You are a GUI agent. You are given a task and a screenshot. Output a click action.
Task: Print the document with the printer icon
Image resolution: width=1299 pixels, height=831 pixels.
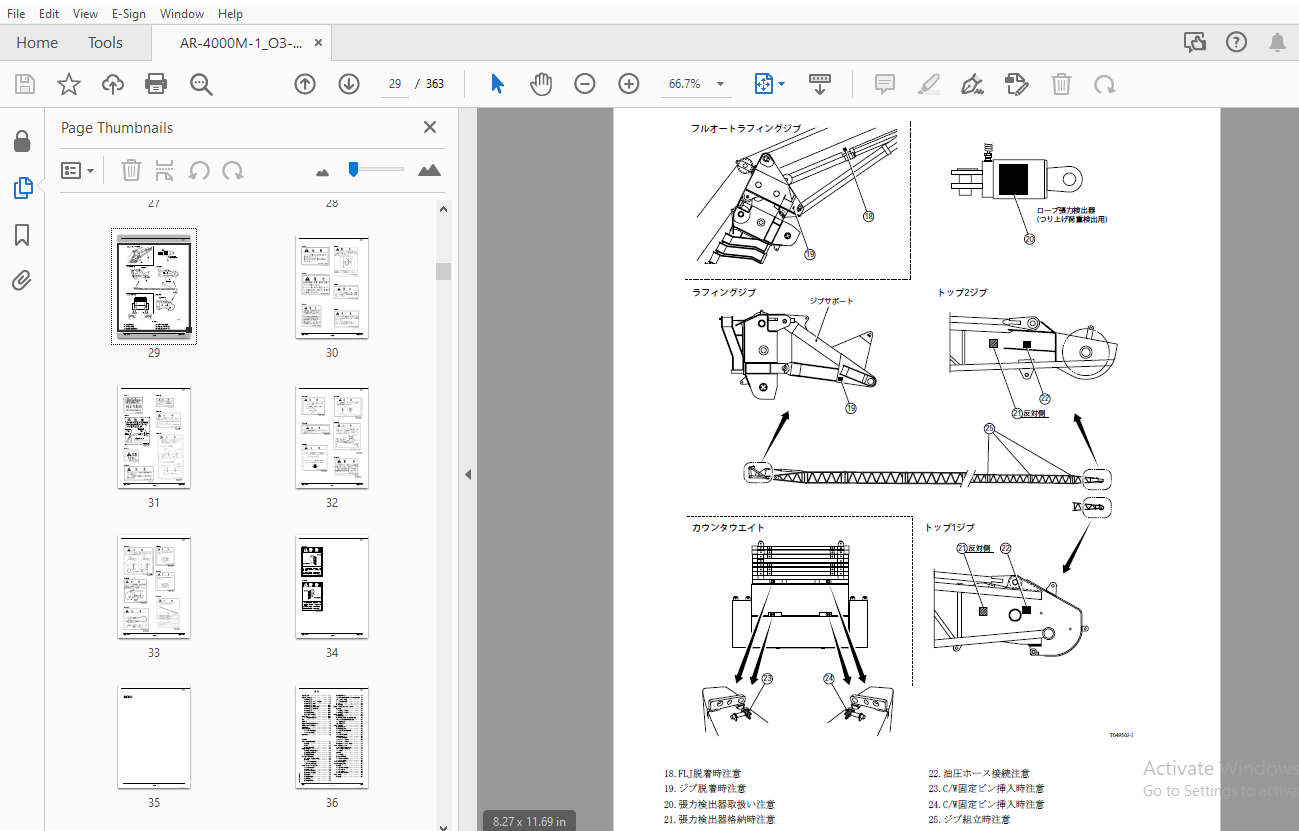[x=156, y=84]
